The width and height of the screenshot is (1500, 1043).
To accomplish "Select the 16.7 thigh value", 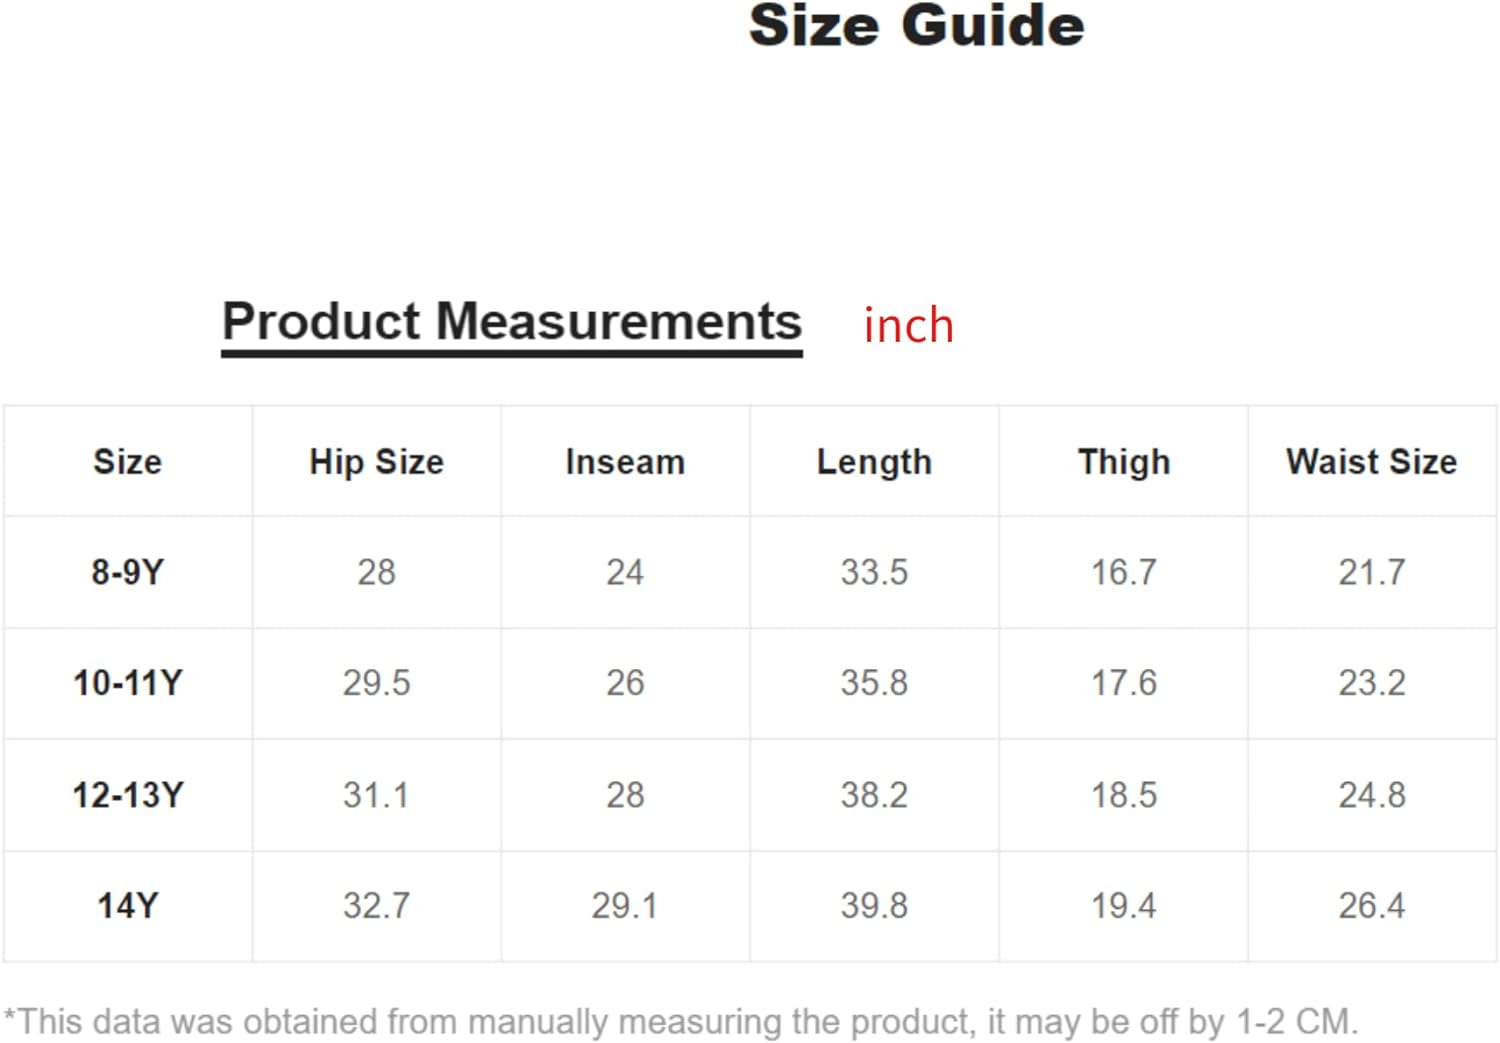I will click(x=1124, y=572).
